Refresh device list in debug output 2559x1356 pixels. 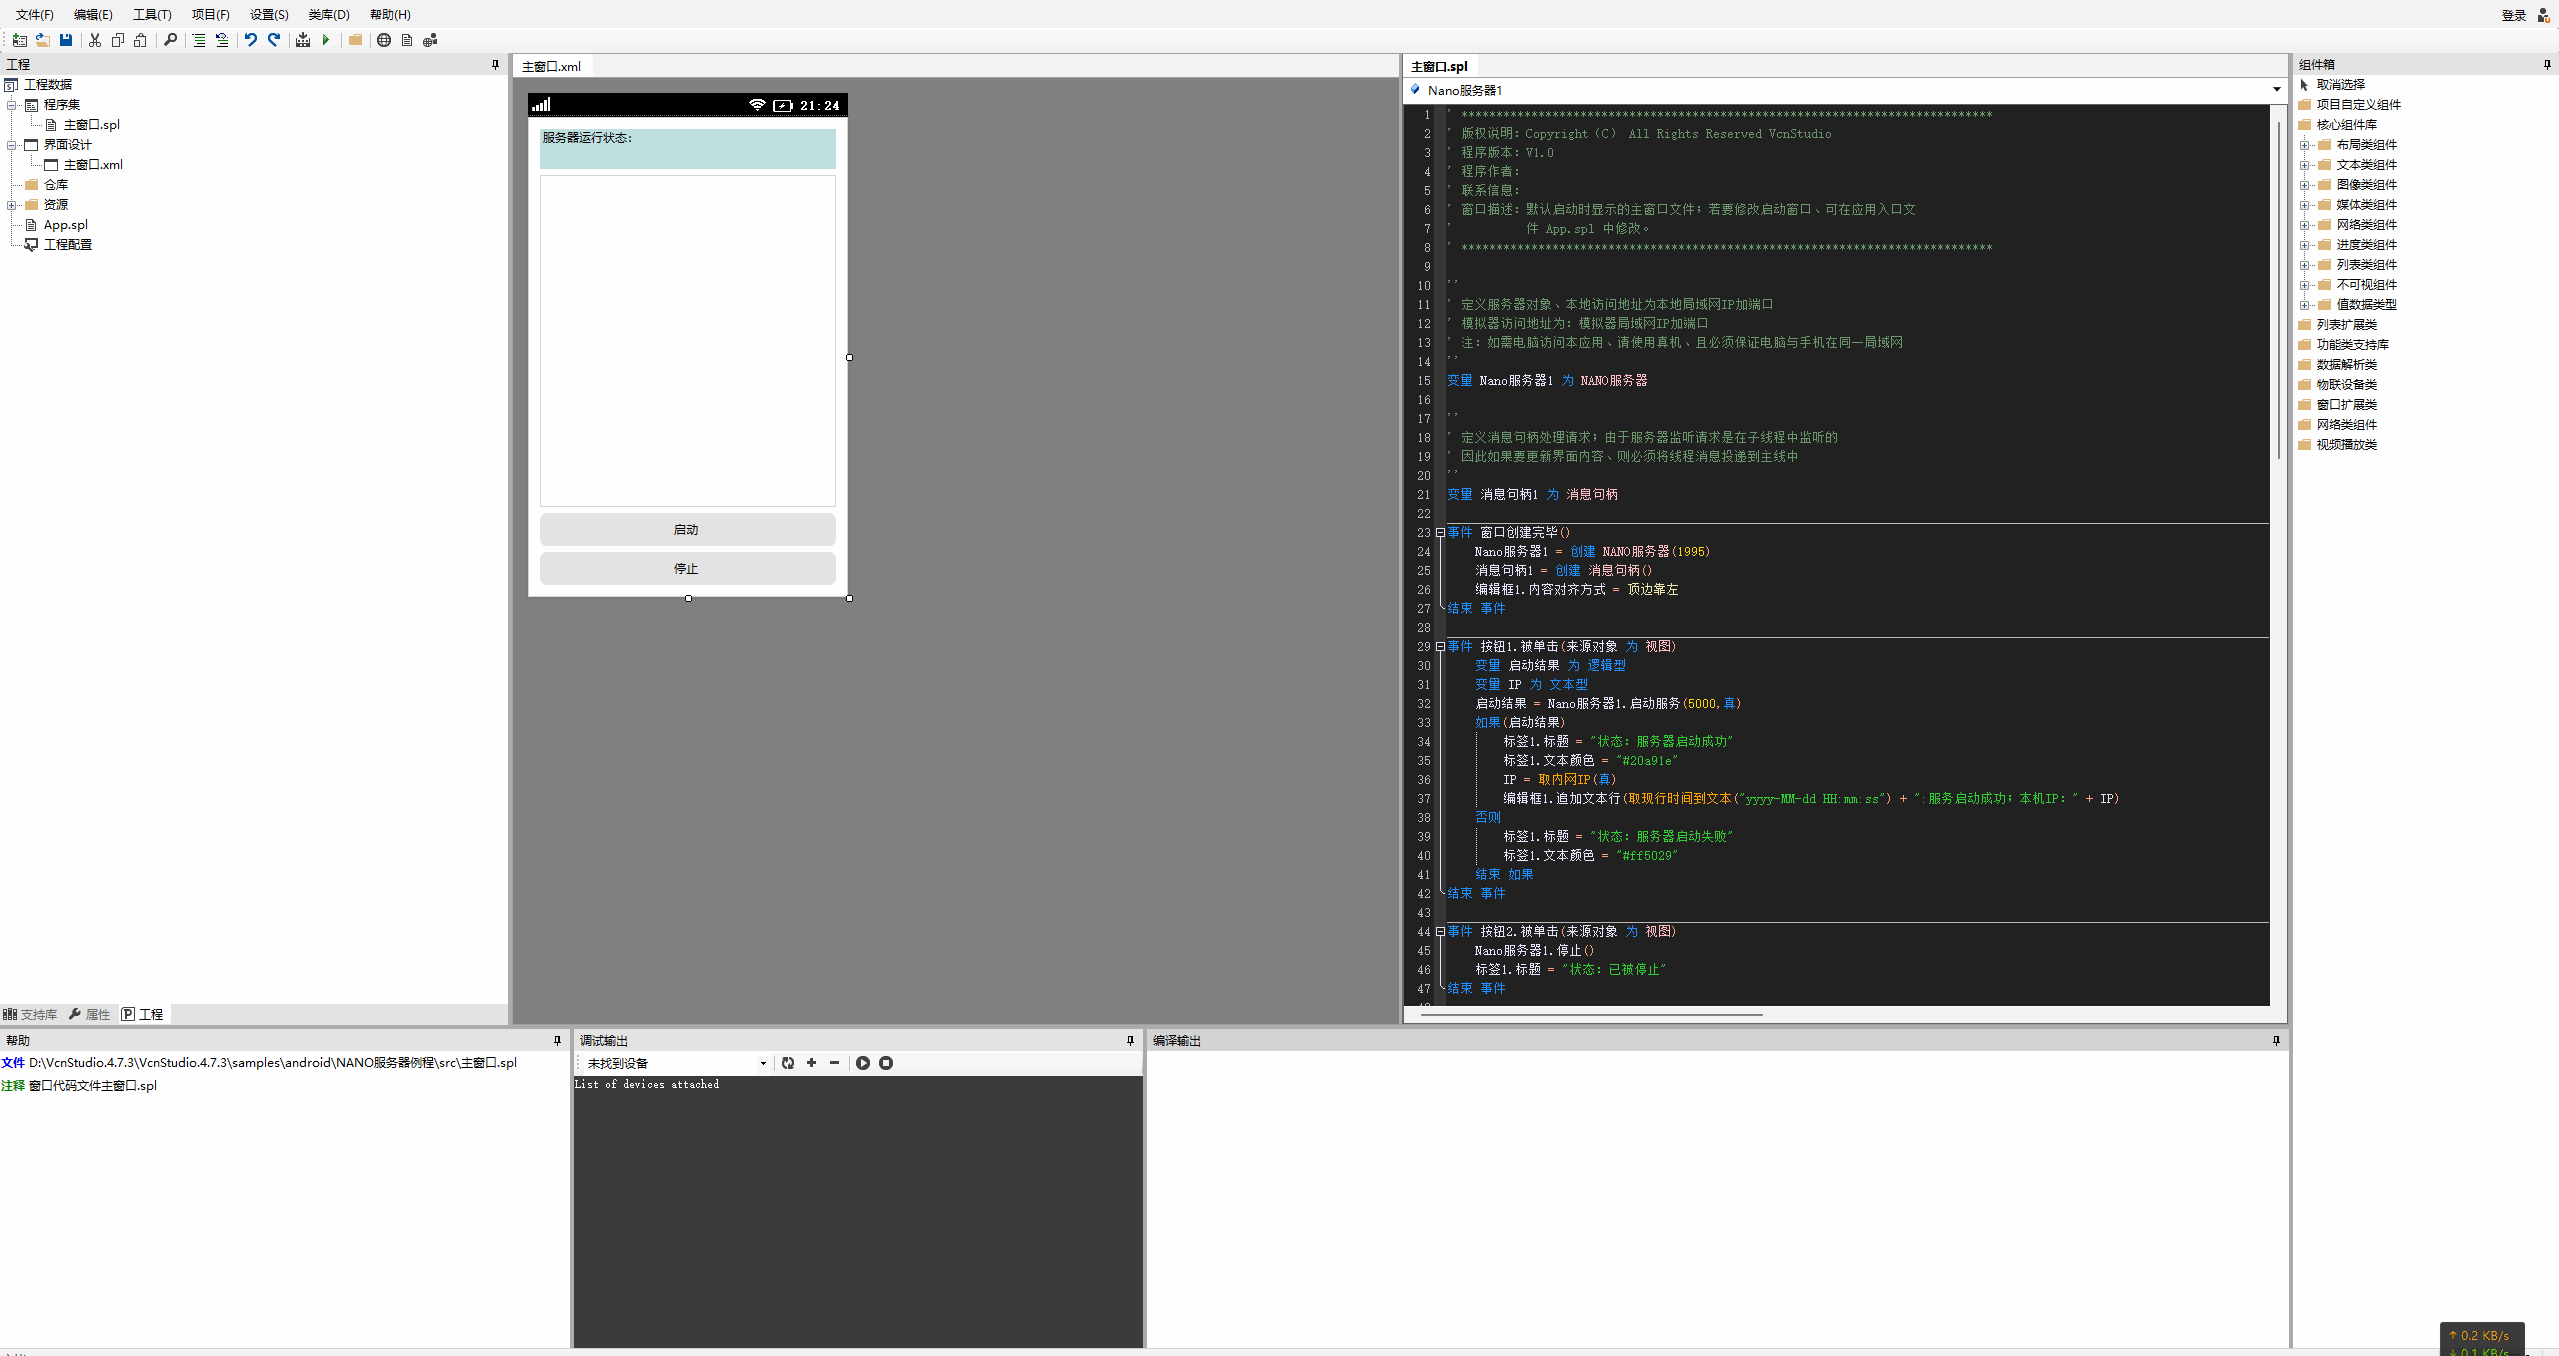[788, 1063]
